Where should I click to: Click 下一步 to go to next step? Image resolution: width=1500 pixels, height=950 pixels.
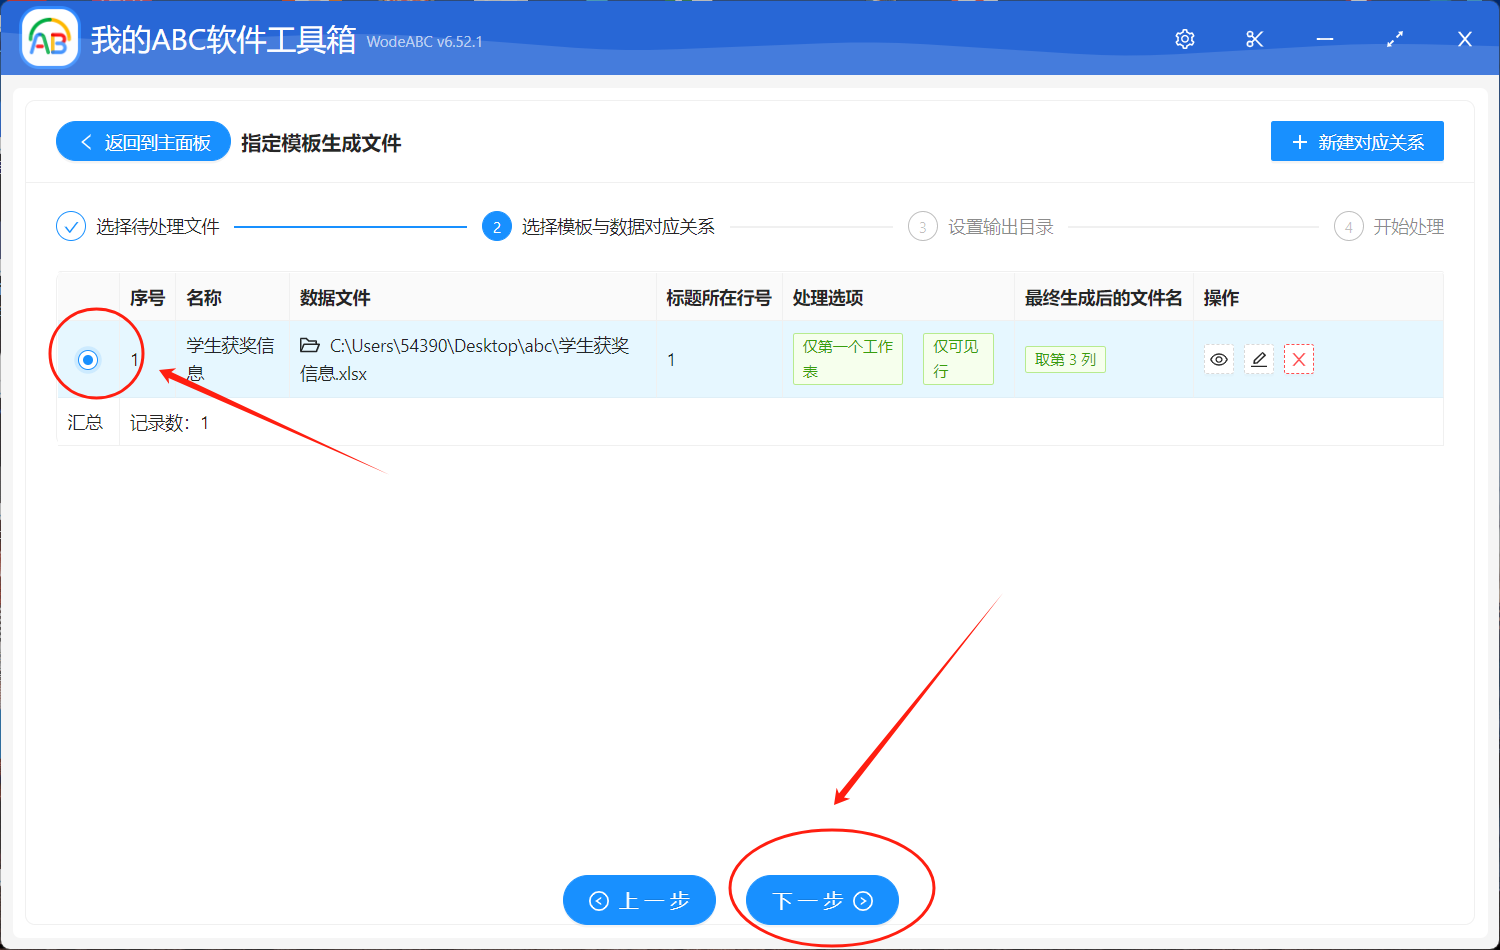click(822, 900)
